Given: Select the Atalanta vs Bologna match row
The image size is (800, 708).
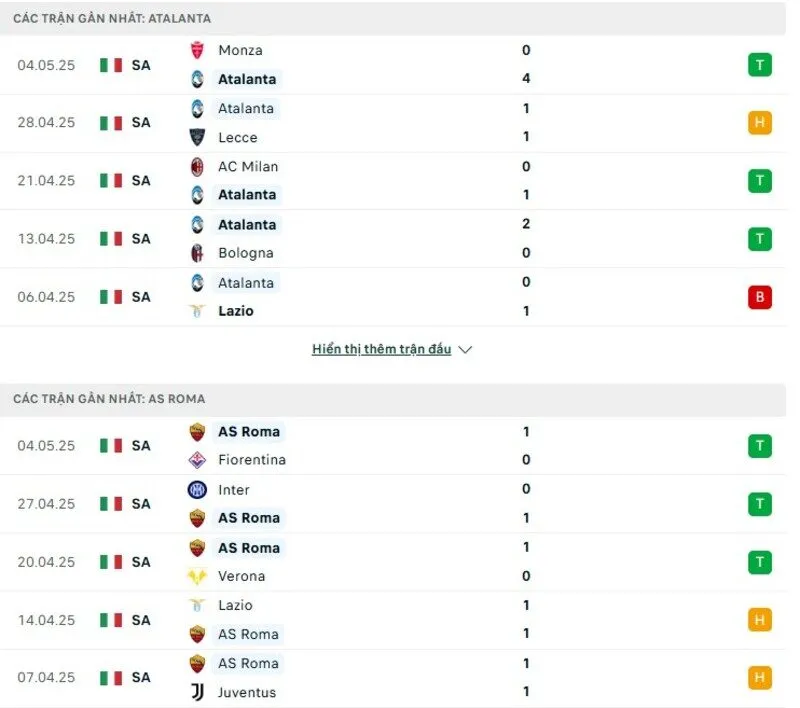Looking at the screenshot, I should click(400, 239).
